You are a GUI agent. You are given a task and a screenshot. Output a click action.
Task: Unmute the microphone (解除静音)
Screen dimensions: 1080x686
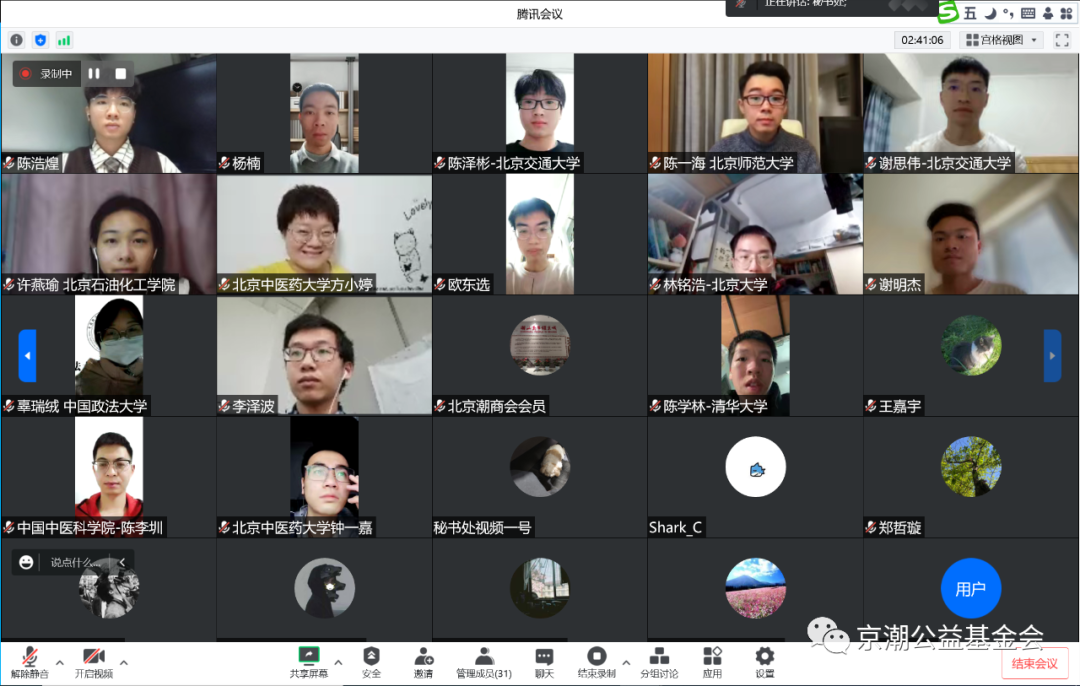coord(29,662)
